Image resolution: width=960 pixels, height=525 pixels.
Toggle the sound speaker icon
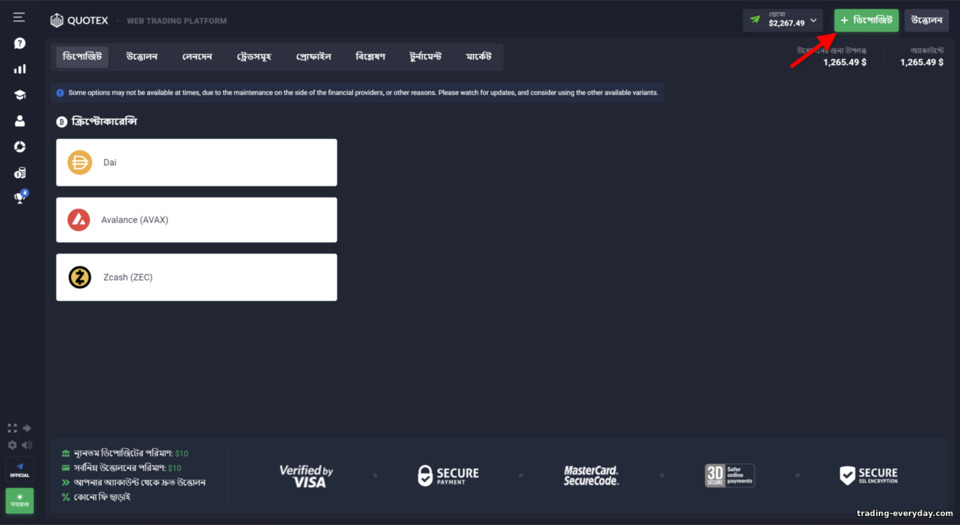[x=27, y=445]
